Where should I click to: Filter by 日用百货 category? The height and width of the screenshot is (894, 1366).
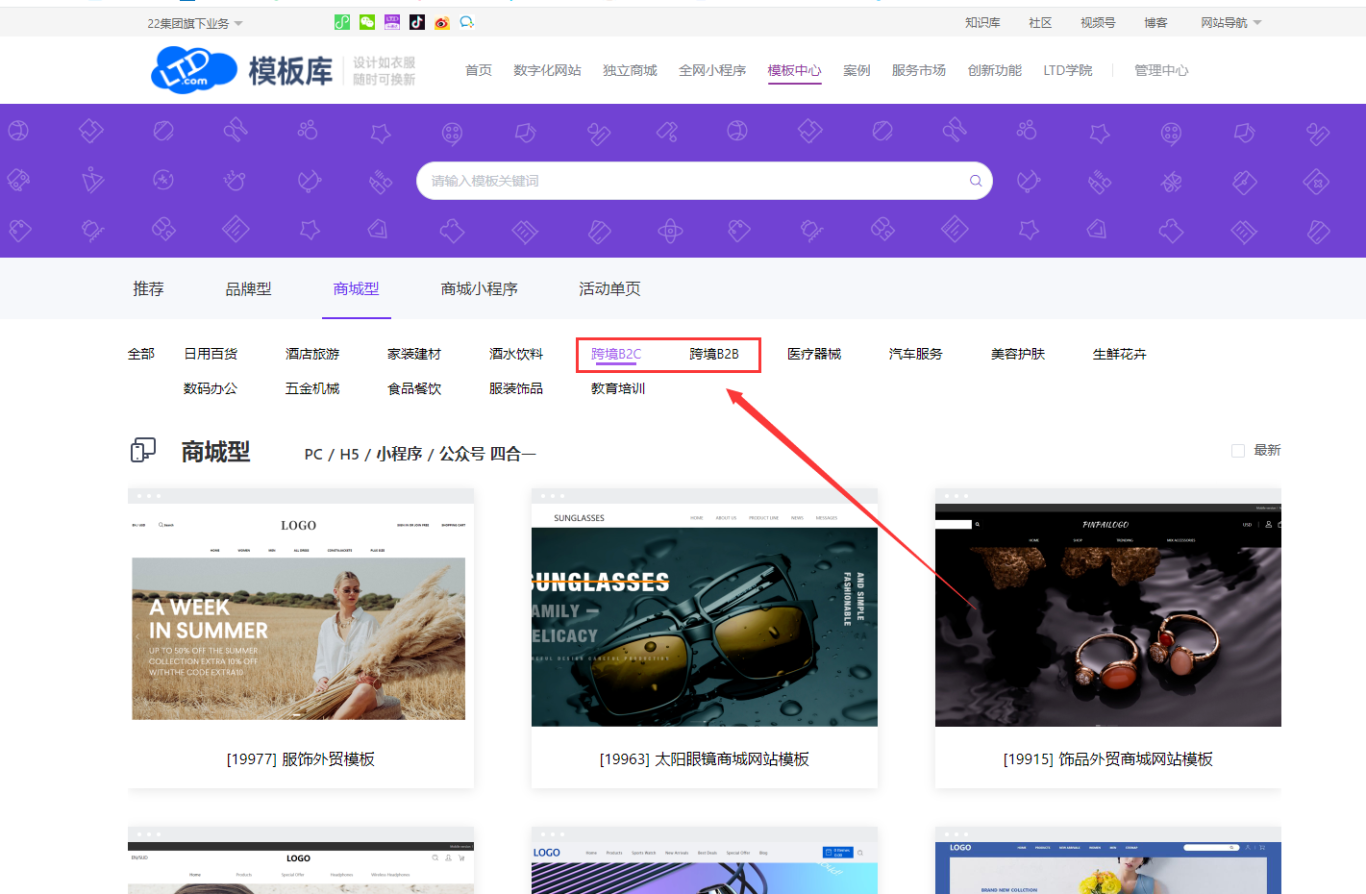coord(211,354)
